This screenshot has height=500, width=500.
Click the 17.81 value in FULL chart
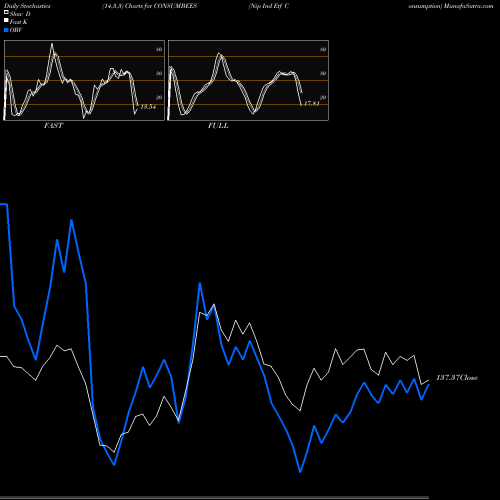click(312, 103)
